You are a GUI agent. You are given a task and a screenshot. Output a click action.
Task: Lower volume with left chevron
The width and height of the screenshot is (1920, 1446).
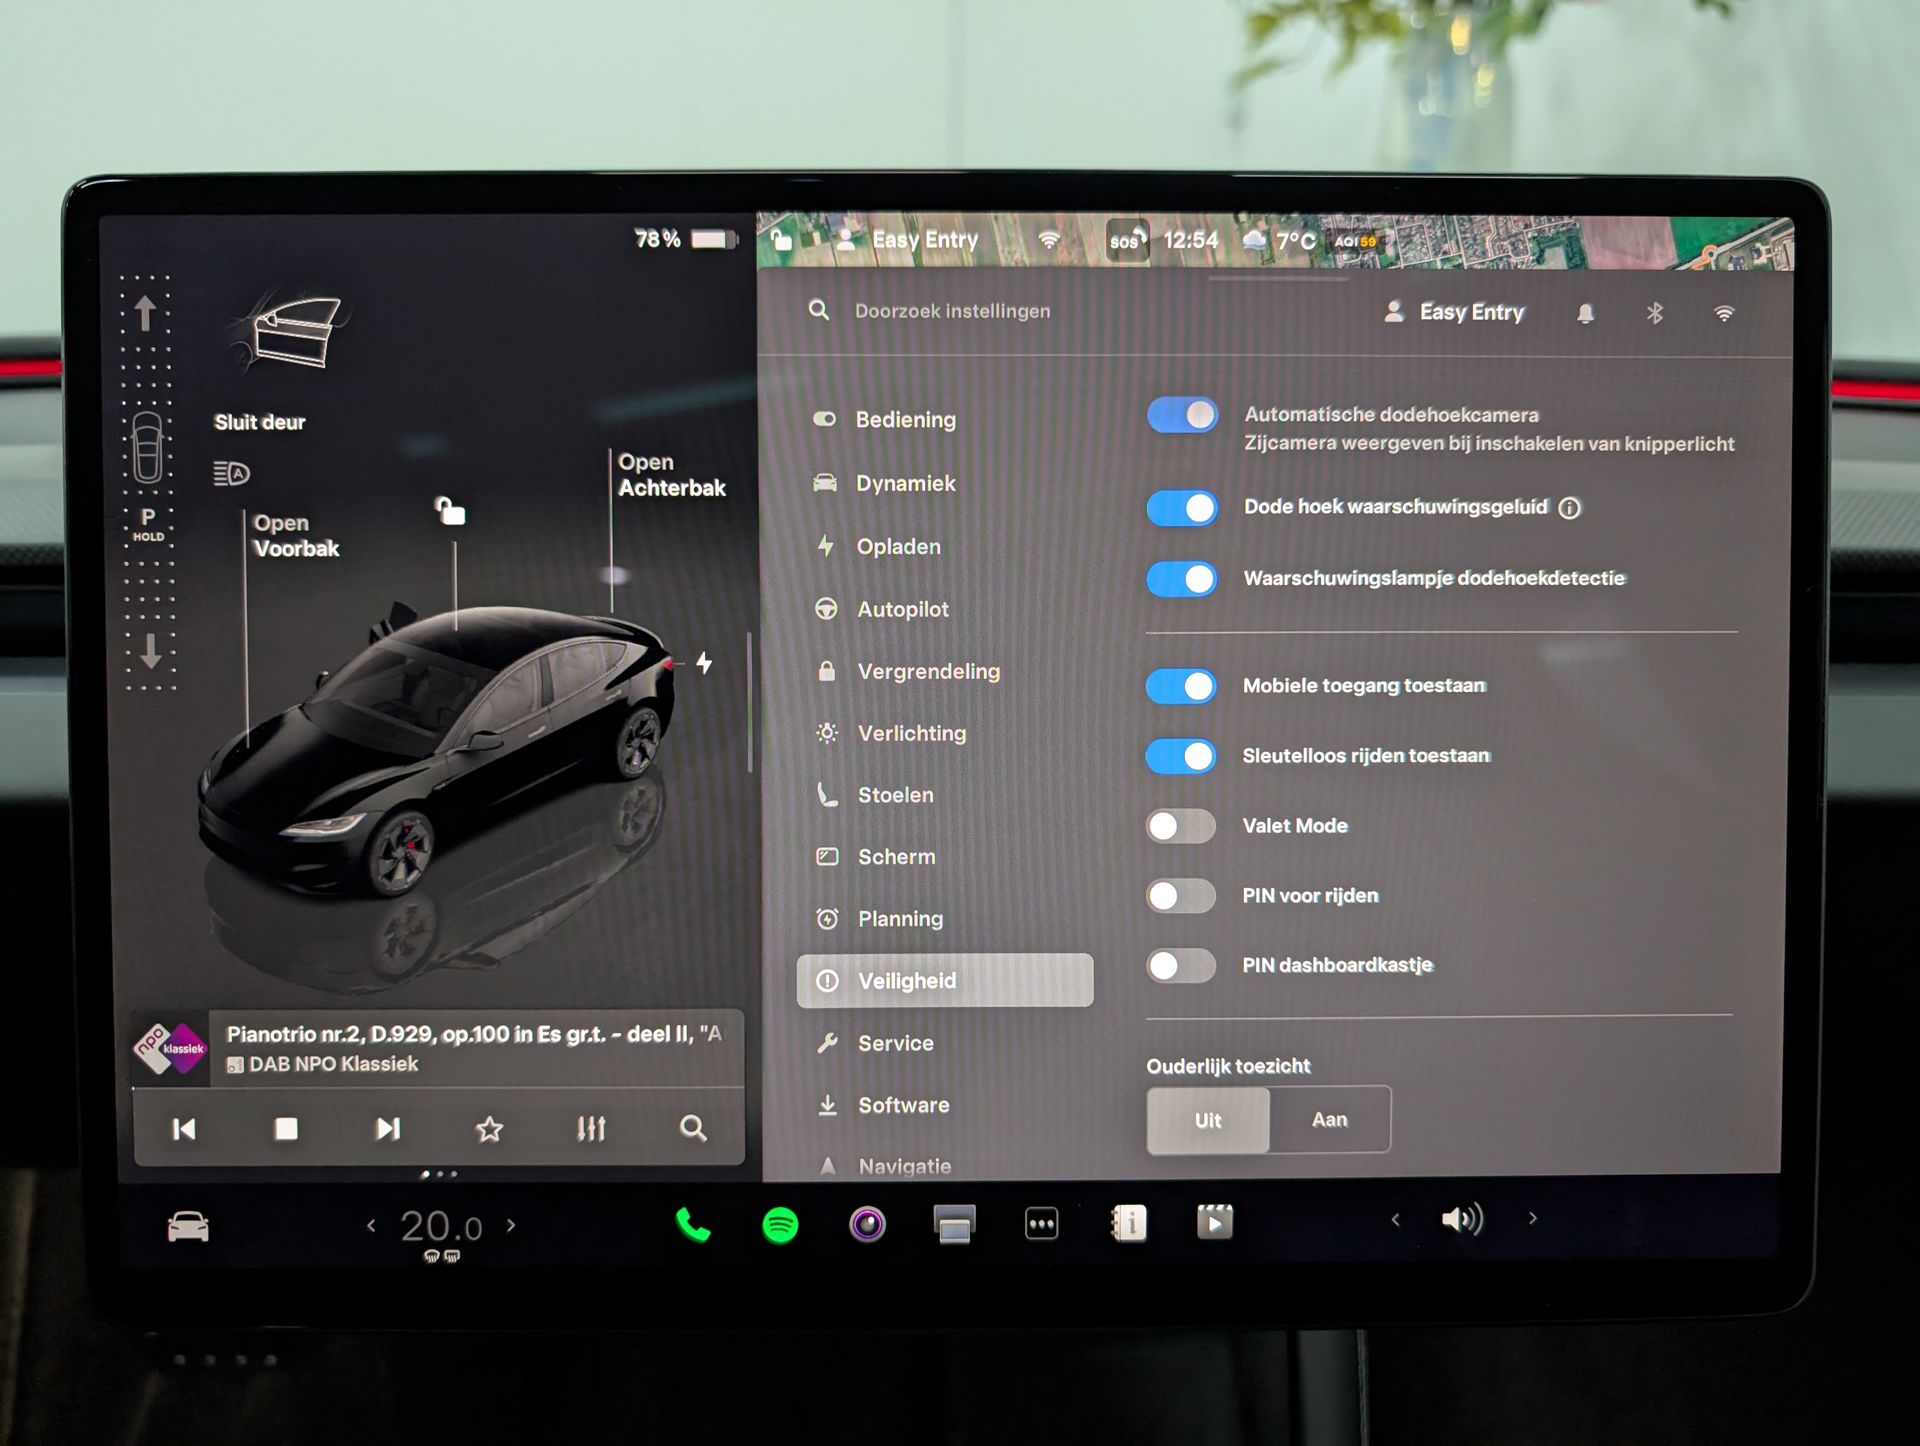pyautogui.click(x=1395, y=1219)
